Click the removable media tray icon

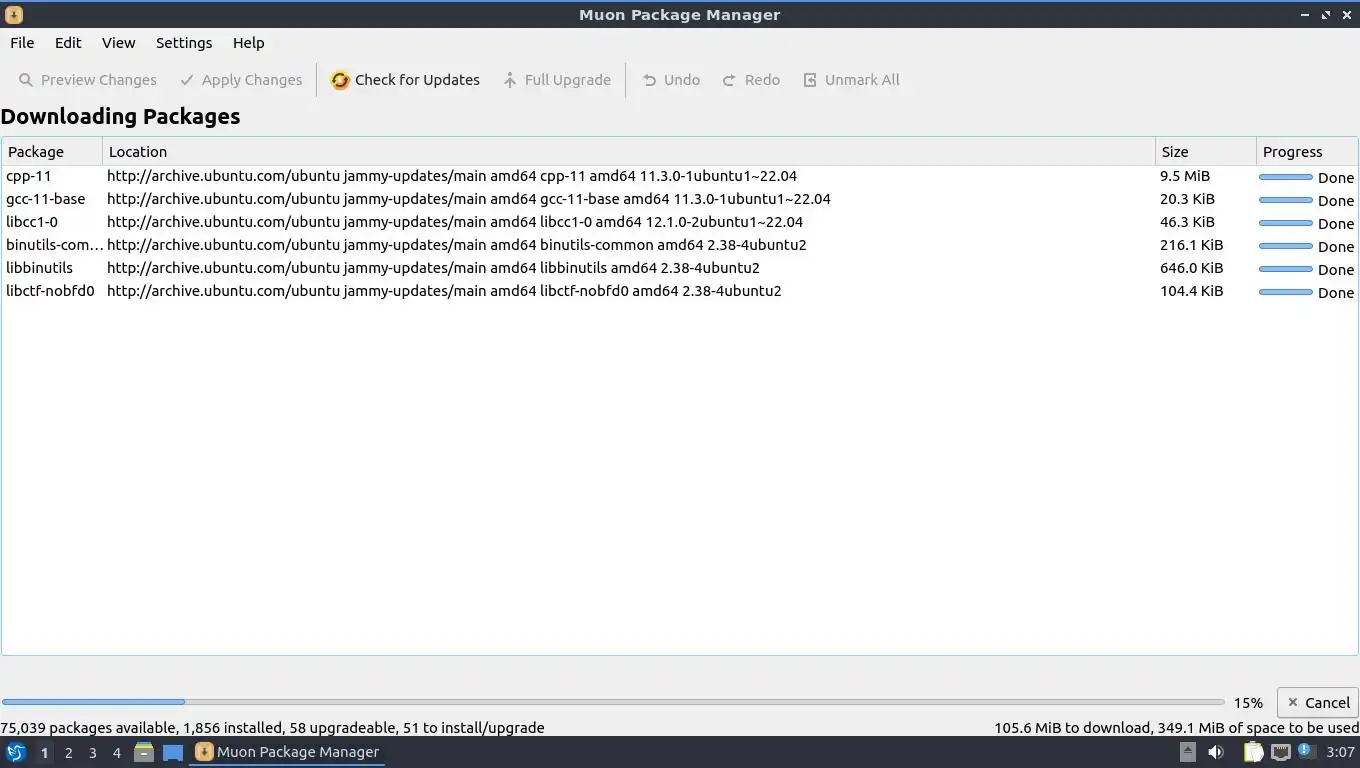[x=1187, y=752]
